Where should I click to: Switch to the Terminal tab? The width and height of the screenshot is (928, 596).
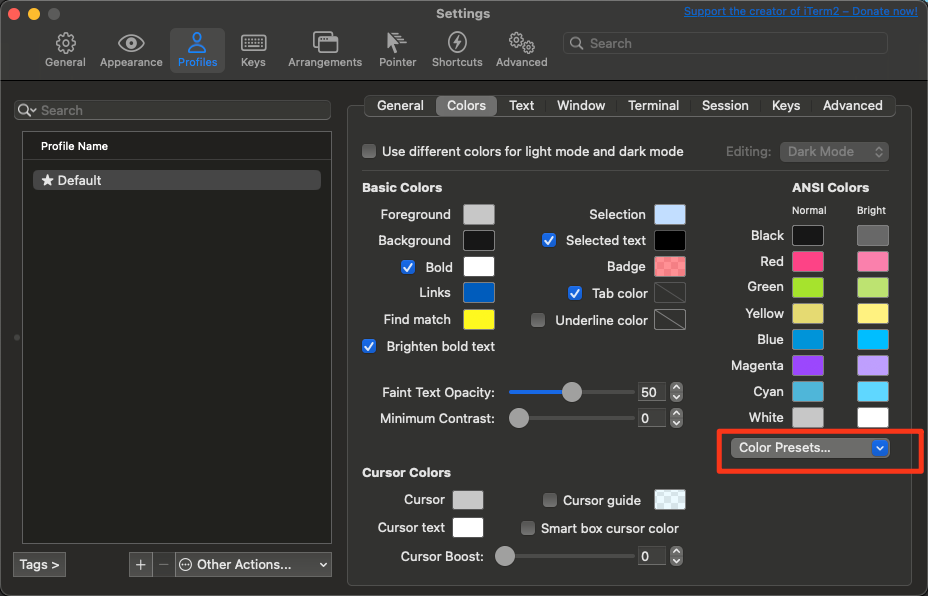[653, 106]
